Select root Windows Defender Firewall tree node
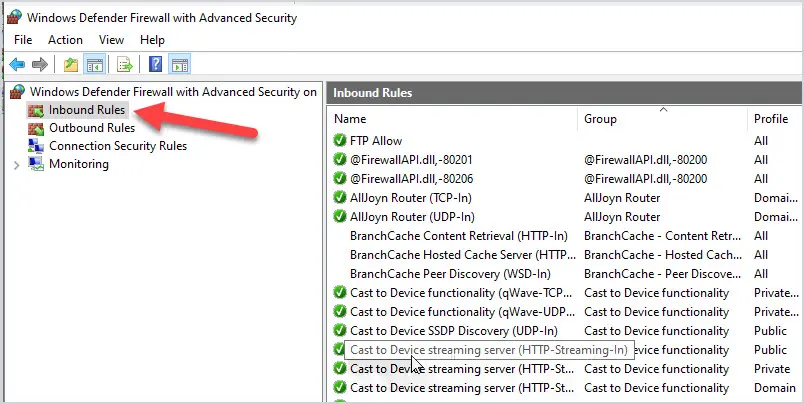 173,92
